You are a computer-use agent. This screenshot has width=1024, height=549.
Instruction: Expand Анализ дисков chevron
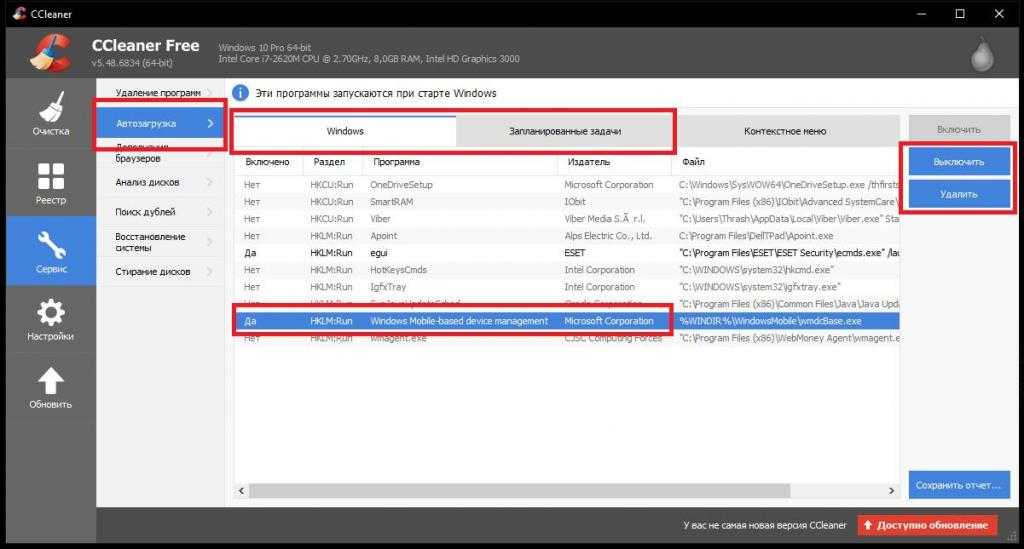pyautogui.click(x=210, y=182)
